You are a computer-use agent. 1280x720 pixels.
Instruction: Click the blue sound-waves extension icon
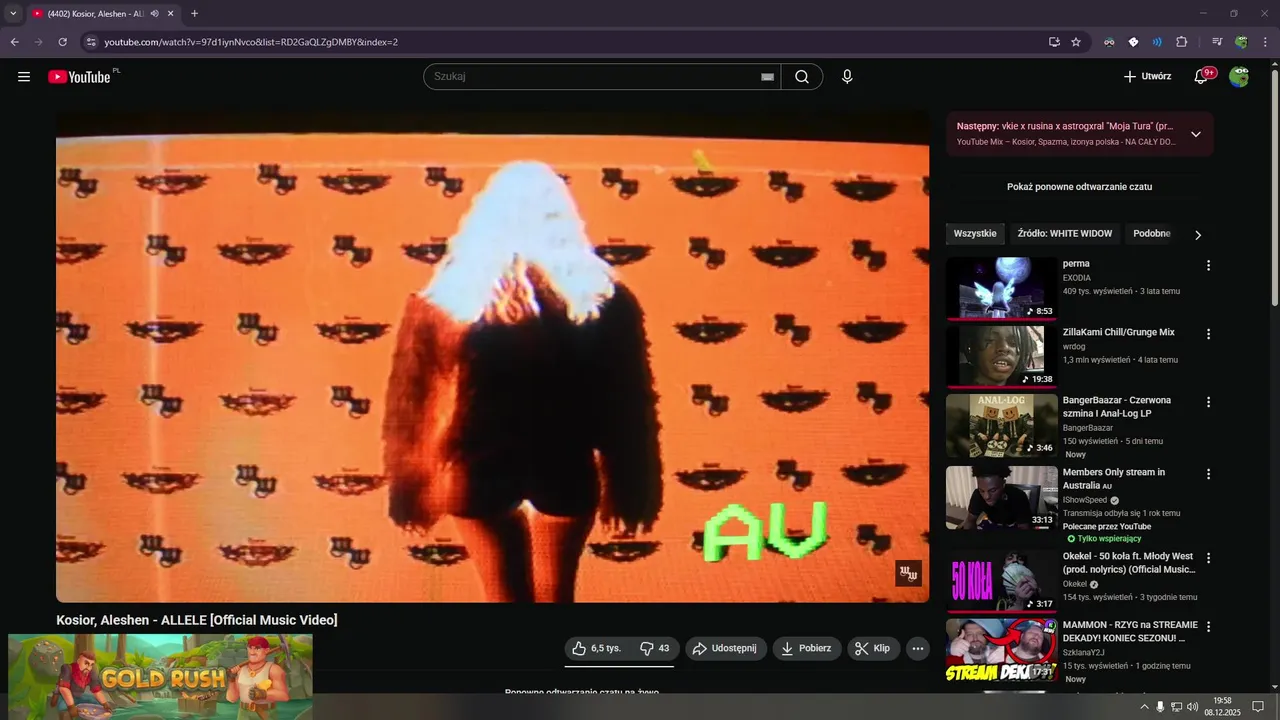(1157, 42)
